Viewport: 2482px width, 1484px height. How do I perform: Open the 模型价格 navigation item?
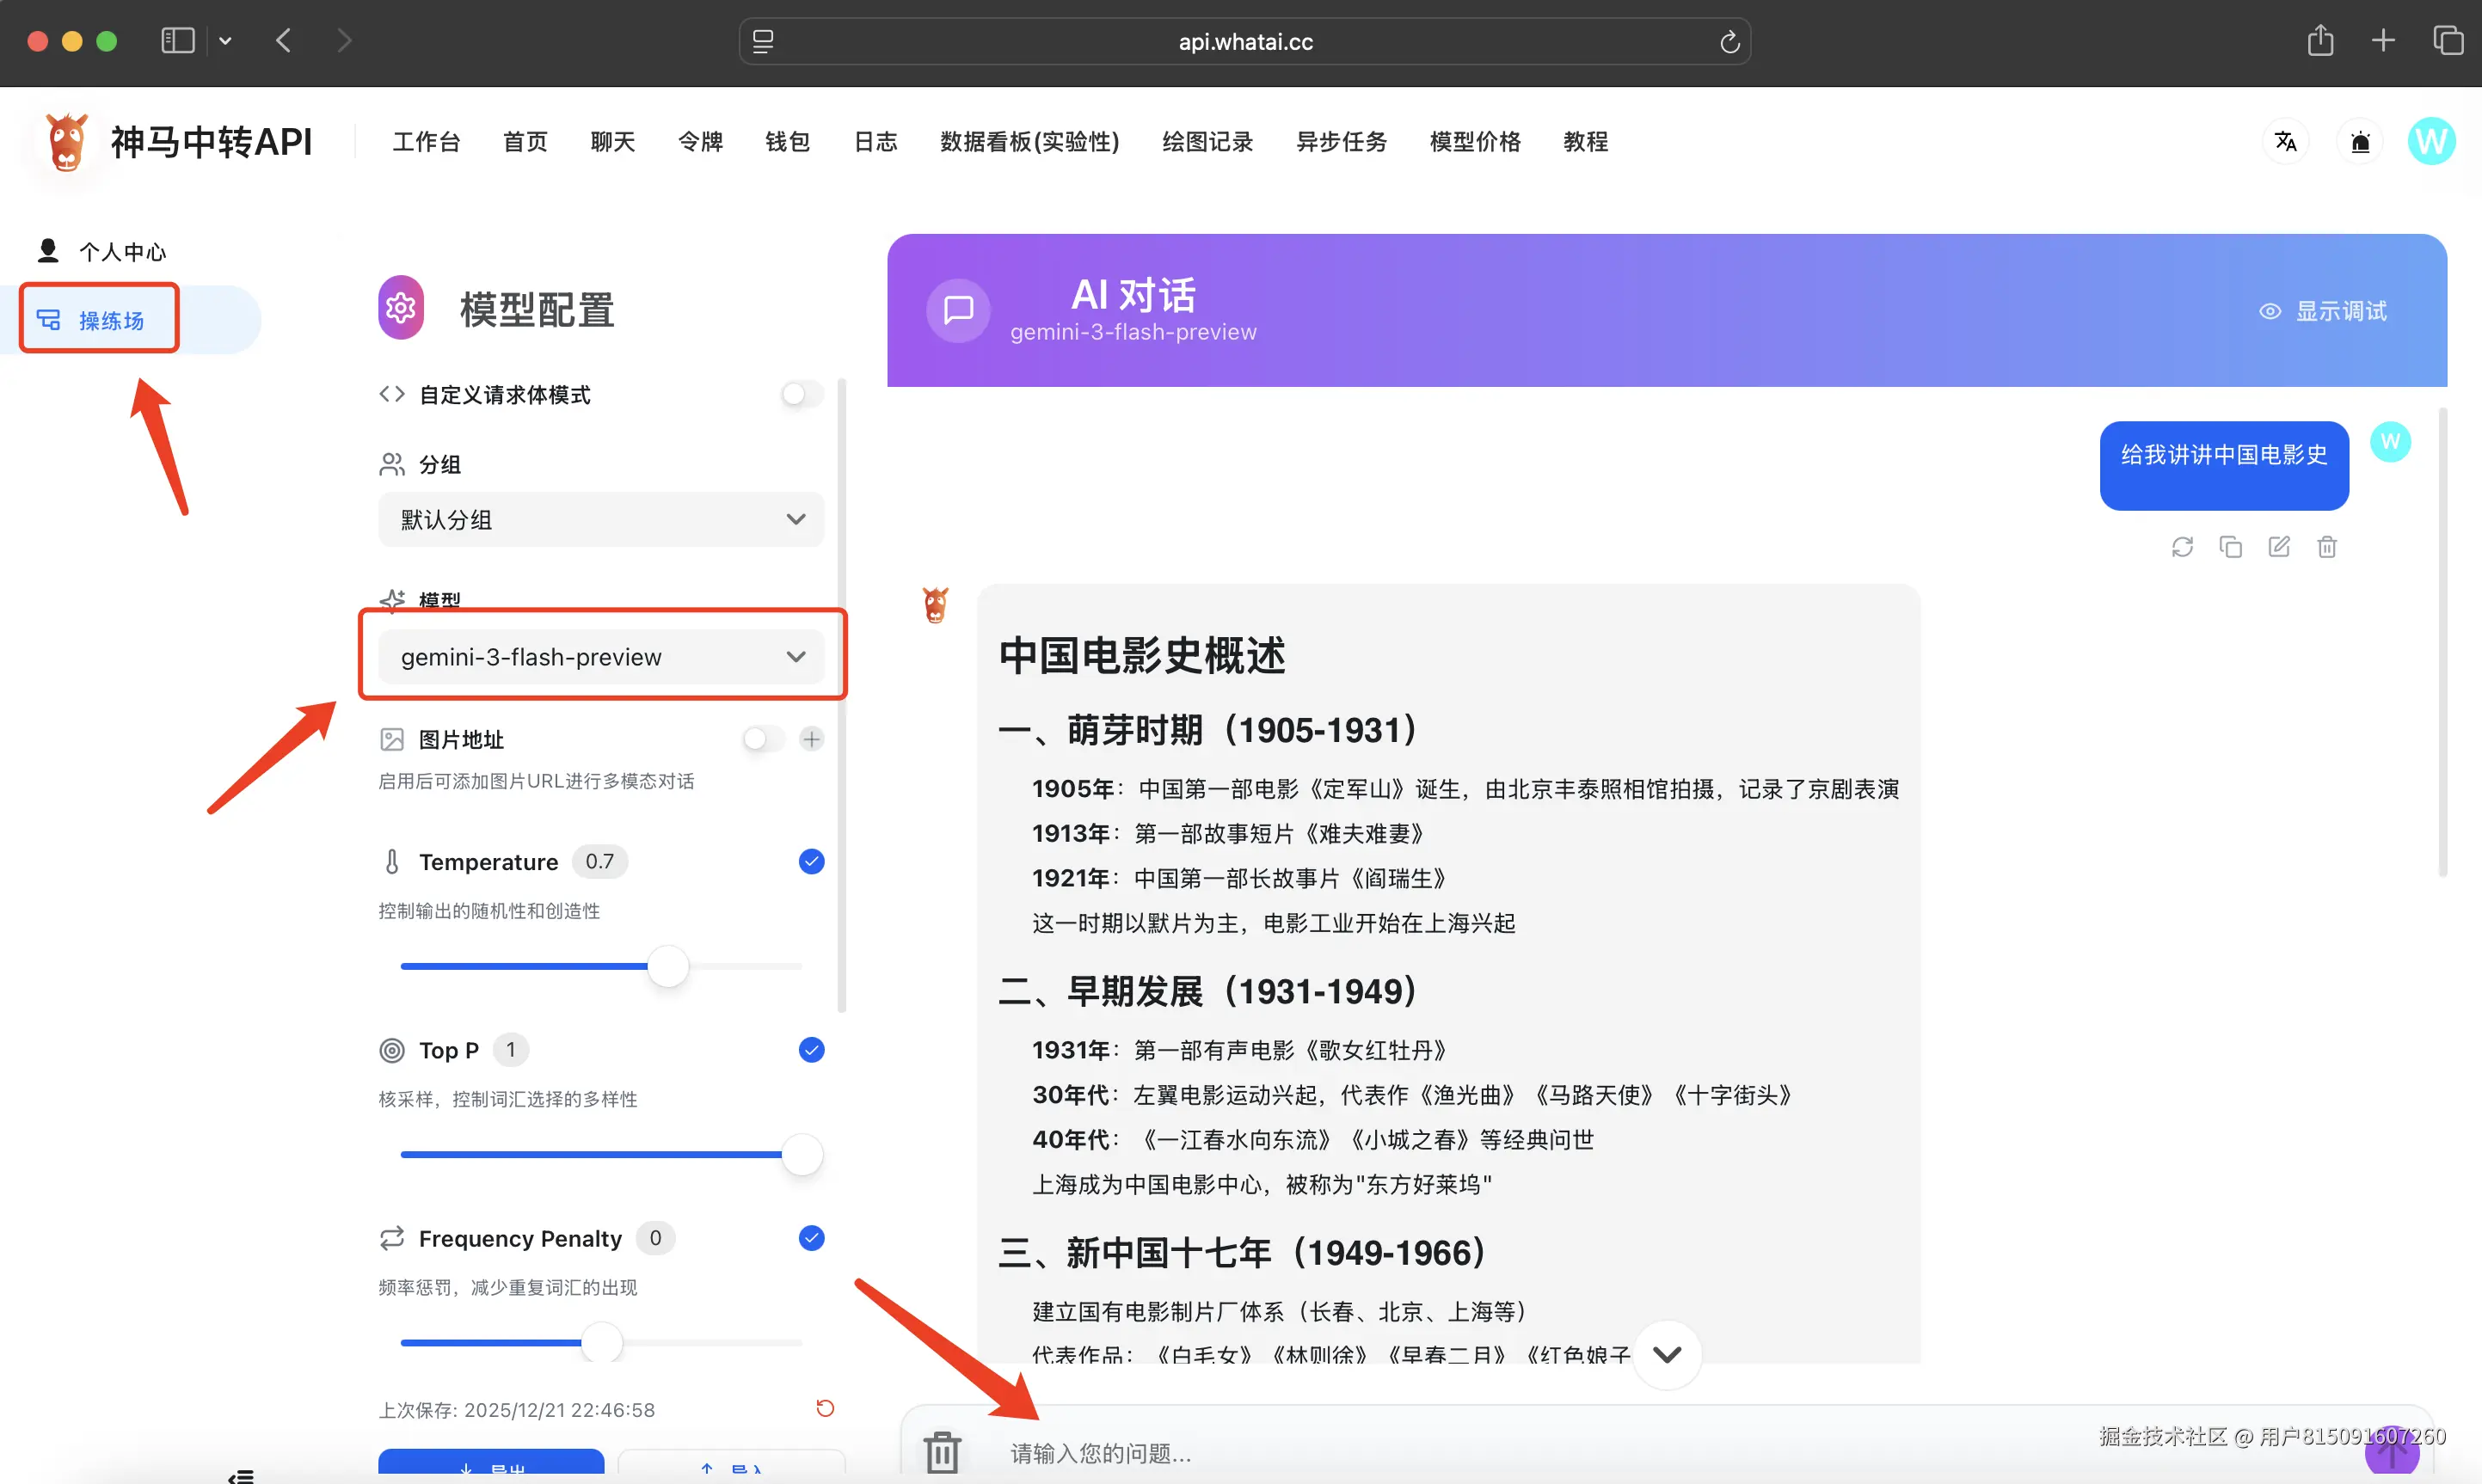click(x=1474, y=141)
